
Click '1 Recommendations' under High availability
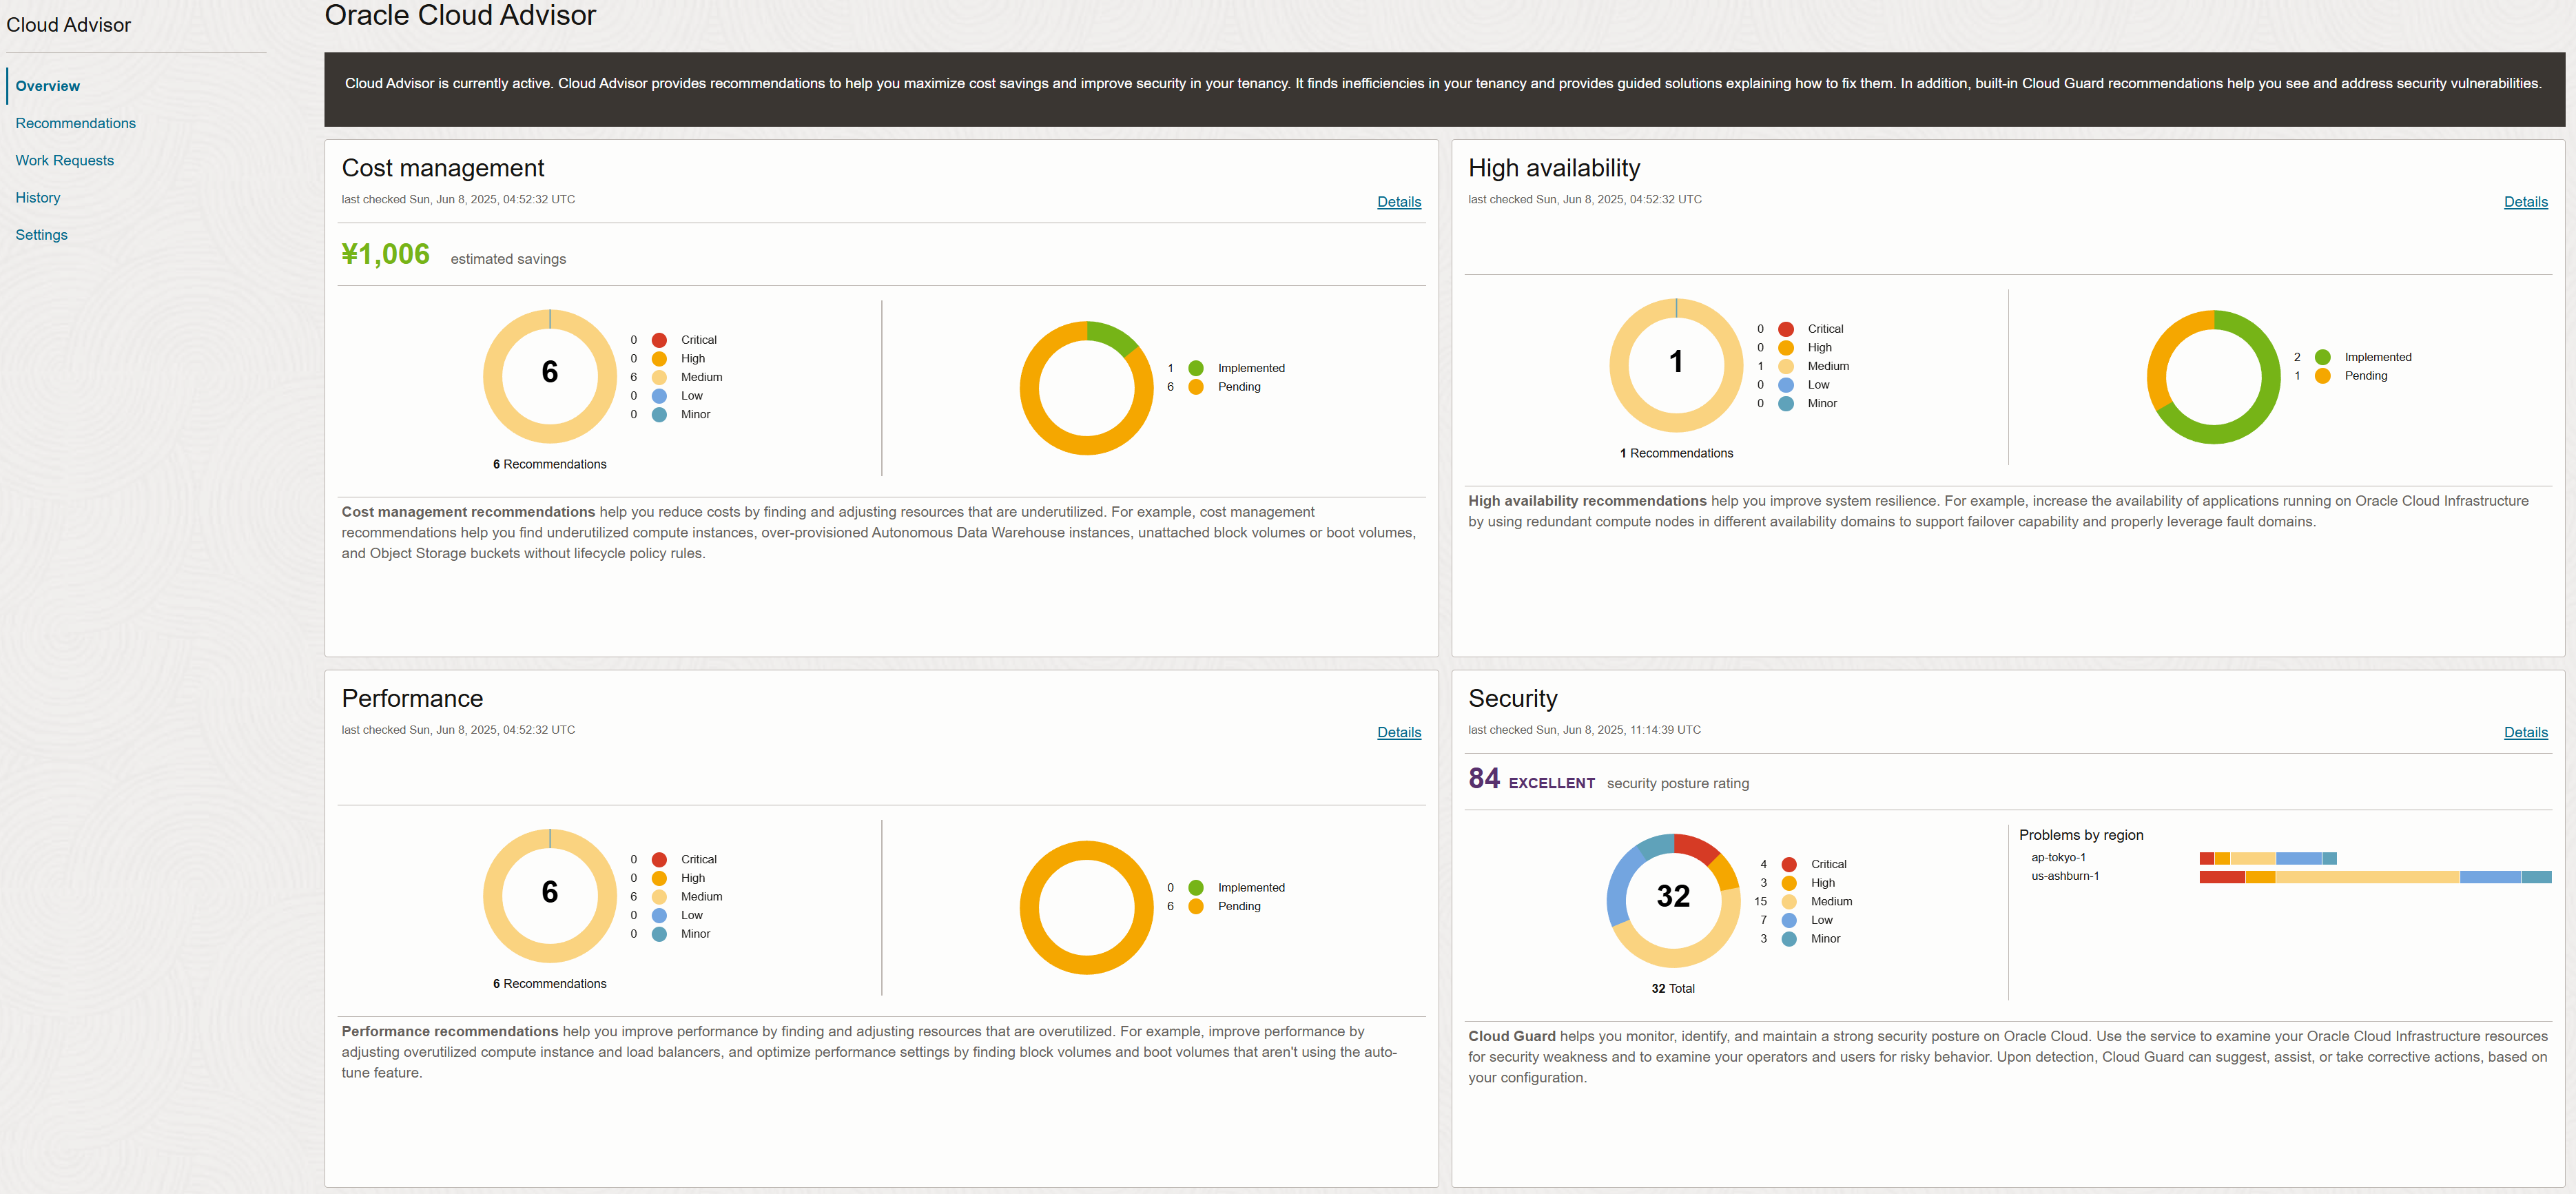click(1676, 453)
